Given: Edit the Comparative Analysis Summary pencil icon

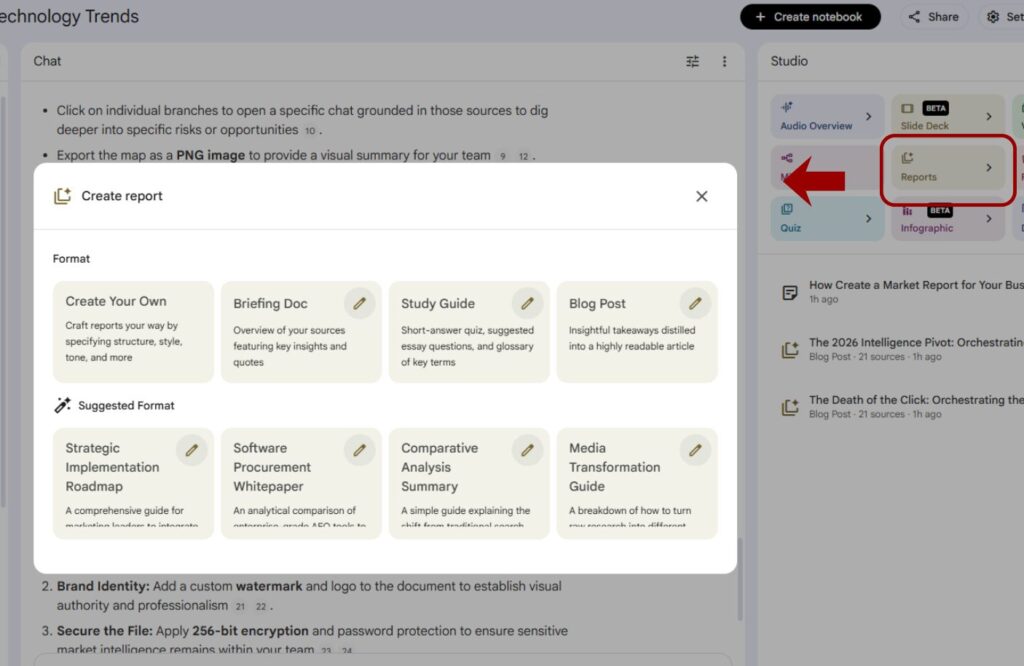Looking at the screenshot, I should pos(527,450).
